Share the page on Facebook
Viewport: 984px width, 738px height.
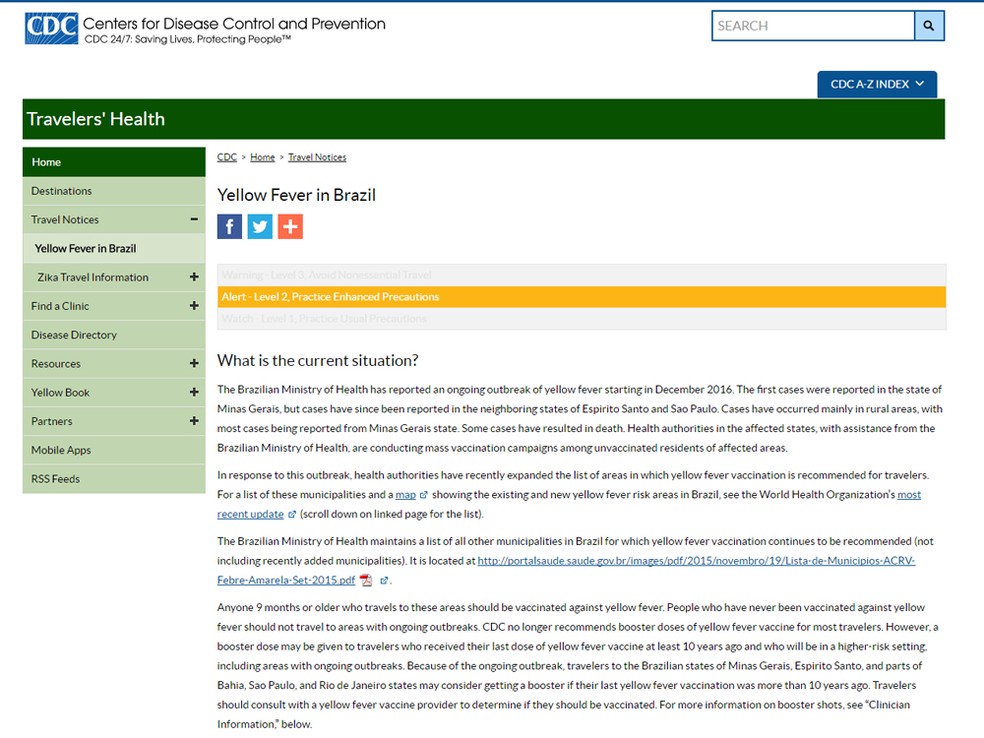(229, 226)
